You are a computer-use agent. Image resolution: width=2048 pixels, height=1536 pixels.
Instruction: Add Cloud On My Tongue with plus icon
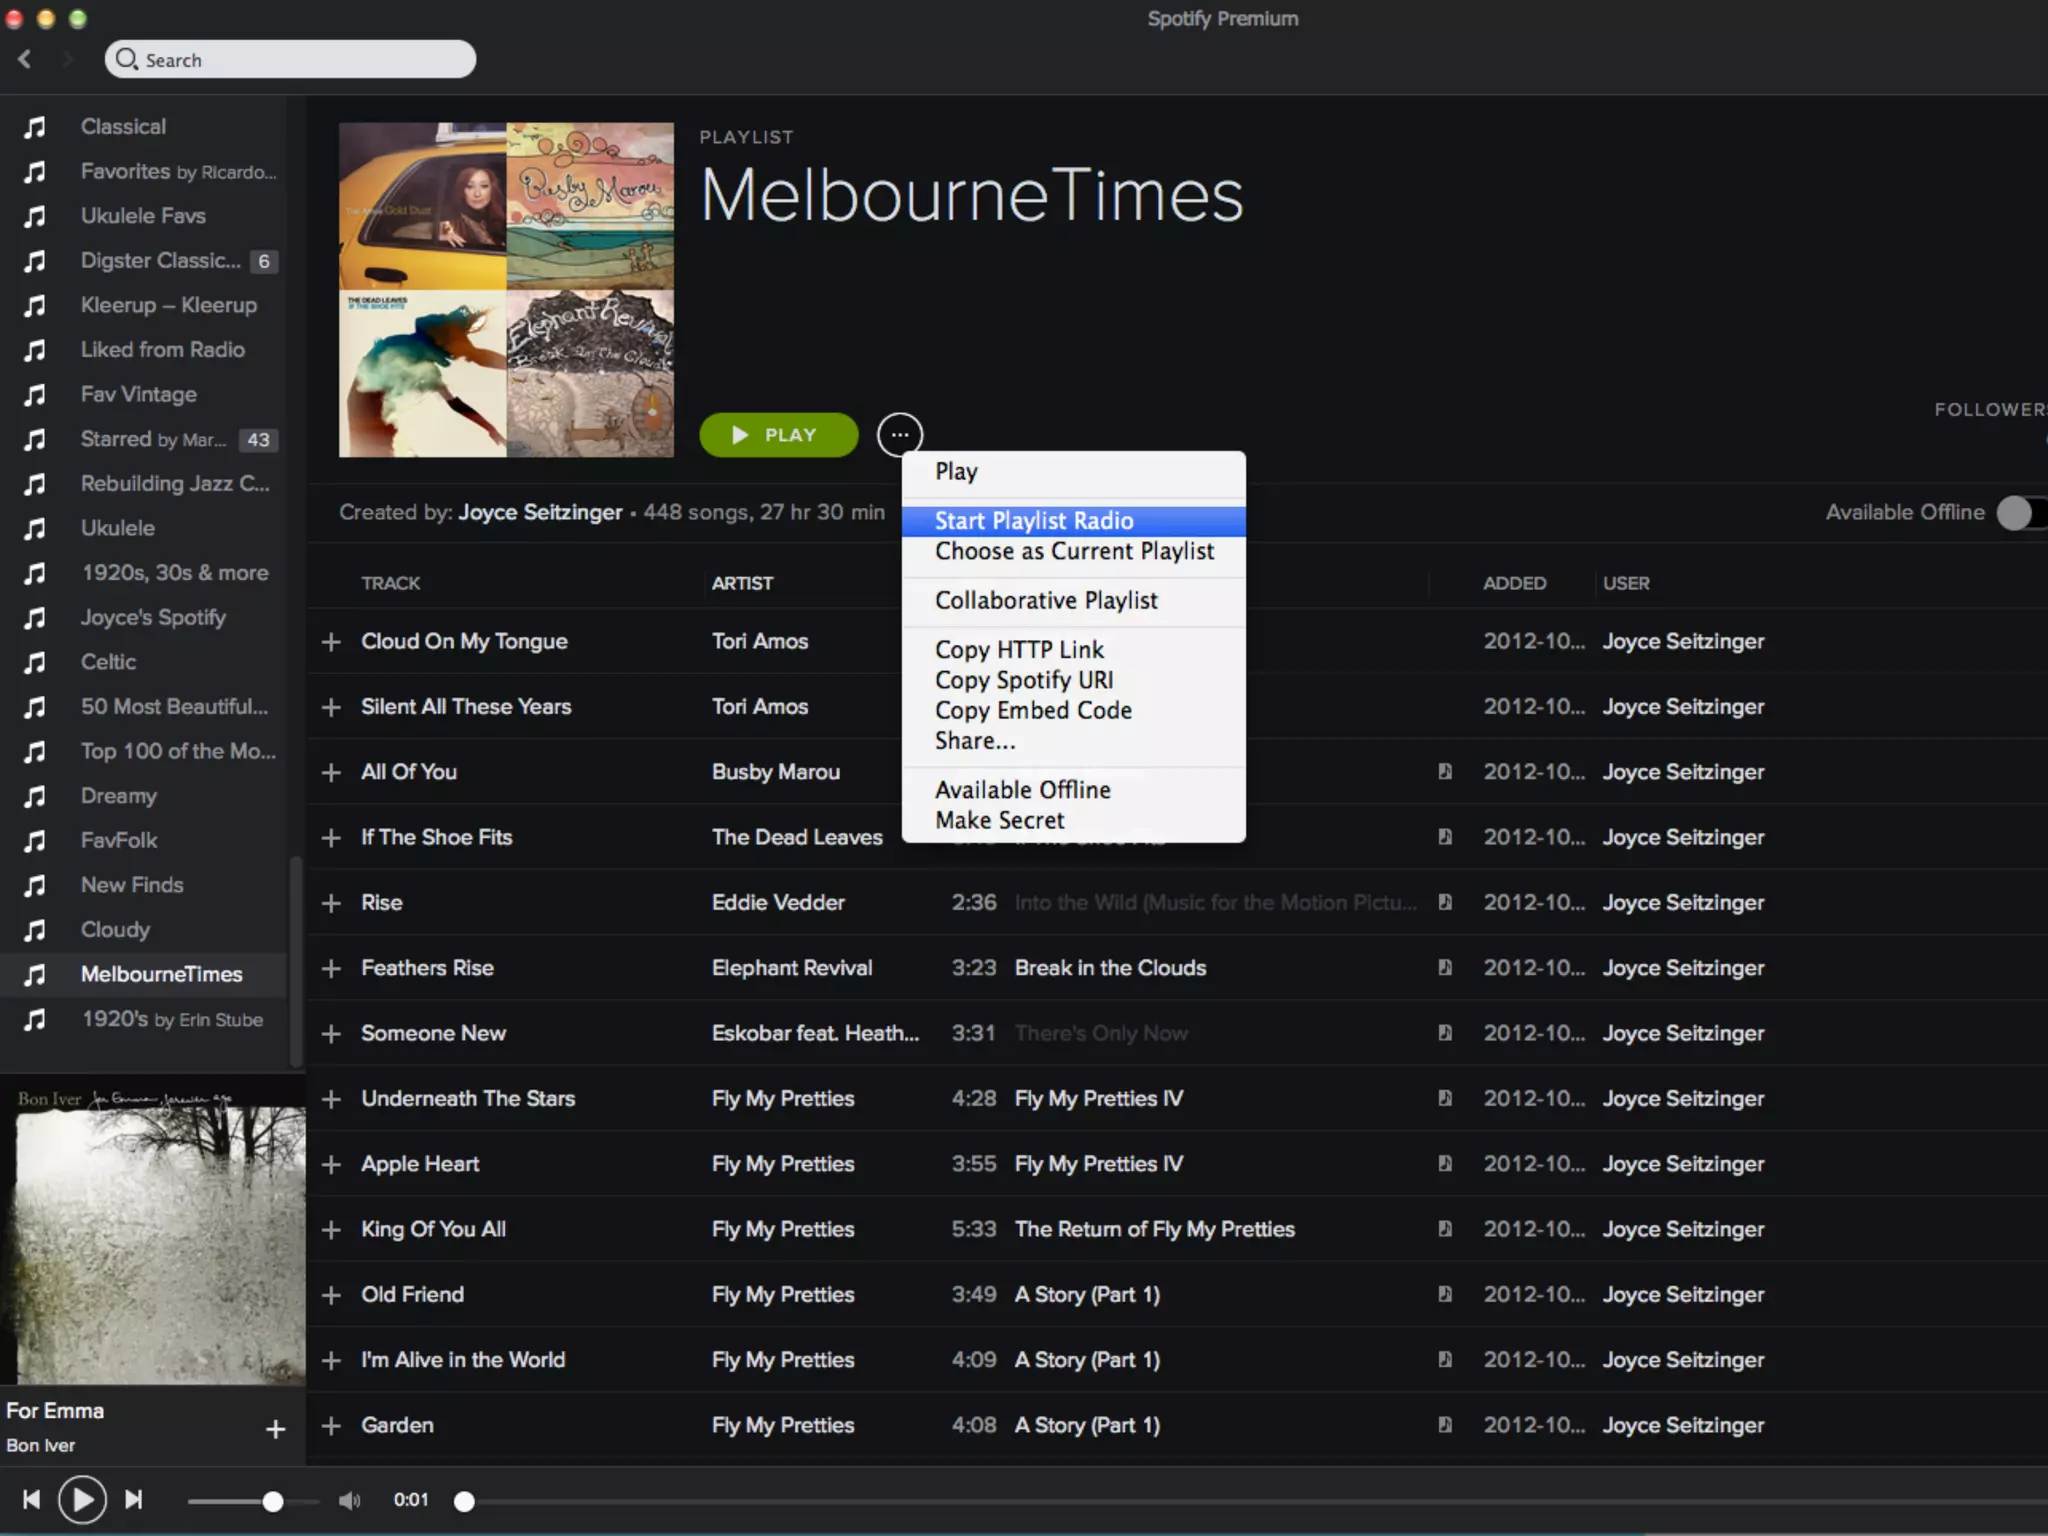tap(332, 642)
